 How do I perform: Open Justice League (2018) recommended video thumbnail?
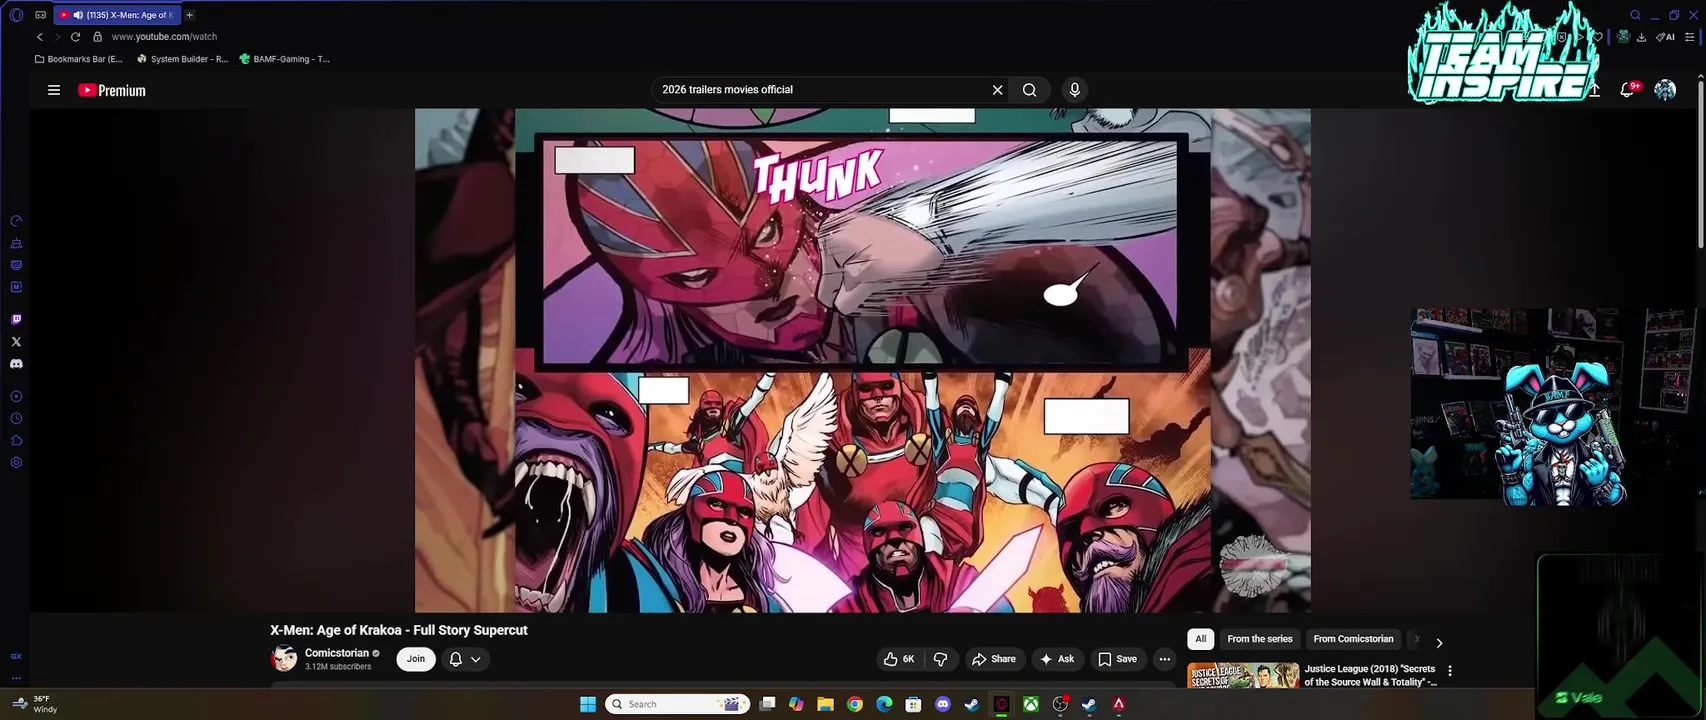click(1243, 675)
